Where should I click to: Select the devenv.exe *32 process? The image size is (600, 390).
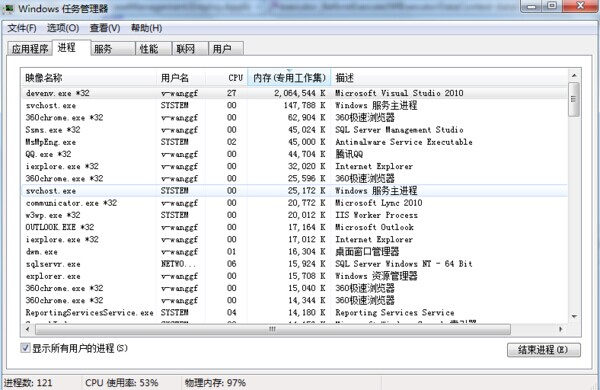pyautogui.click(x=295, y=93)
